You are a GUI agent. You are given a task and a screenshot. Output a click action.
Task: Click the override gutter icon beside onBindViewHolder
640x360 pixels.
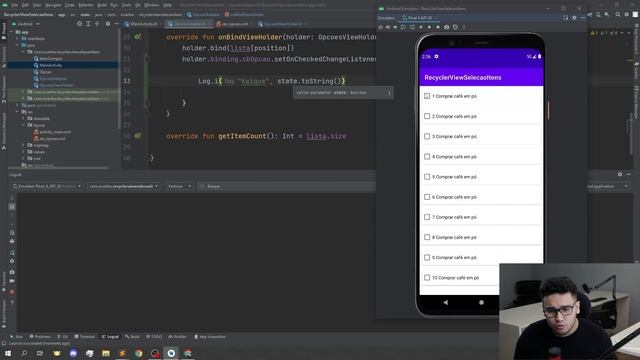click(138, 37)
